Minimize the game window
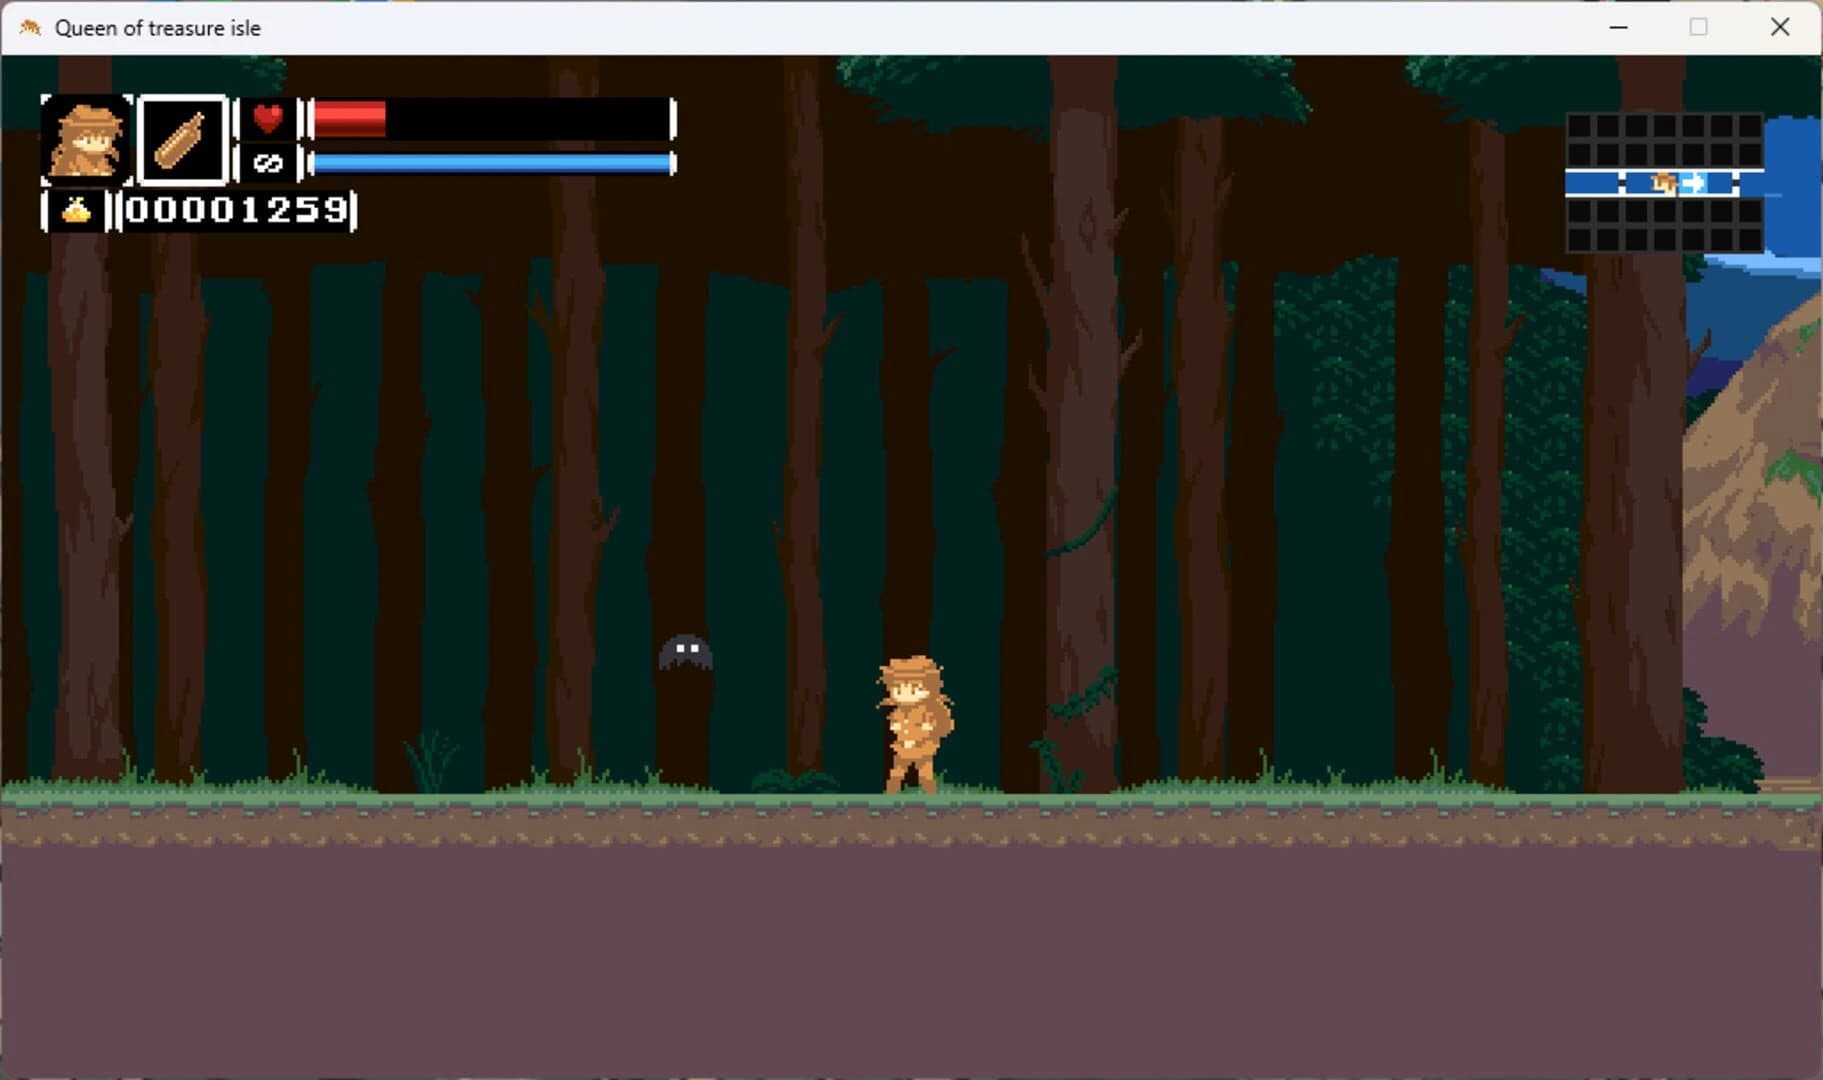Image resolution: width=1823 pixels, height=1080 pixels. click(x=1618, y=27)
